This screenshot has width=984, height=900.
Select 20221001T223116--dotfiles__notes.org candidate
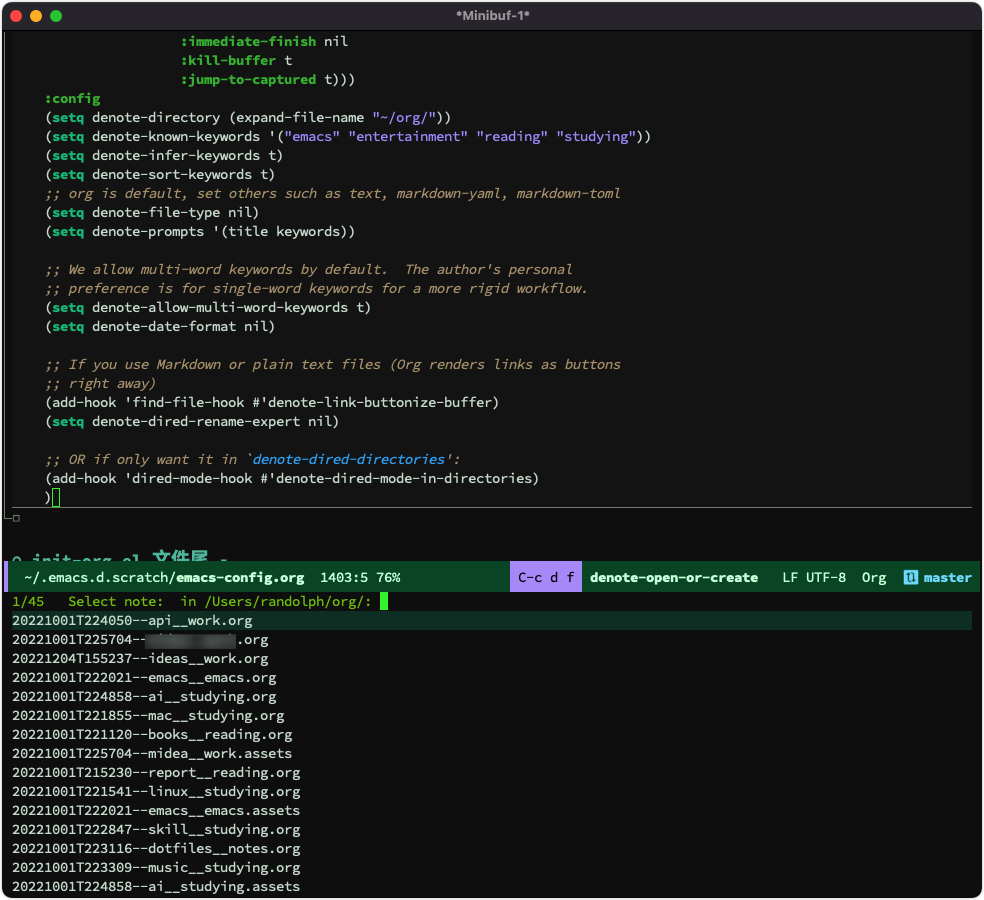[491, 849]
